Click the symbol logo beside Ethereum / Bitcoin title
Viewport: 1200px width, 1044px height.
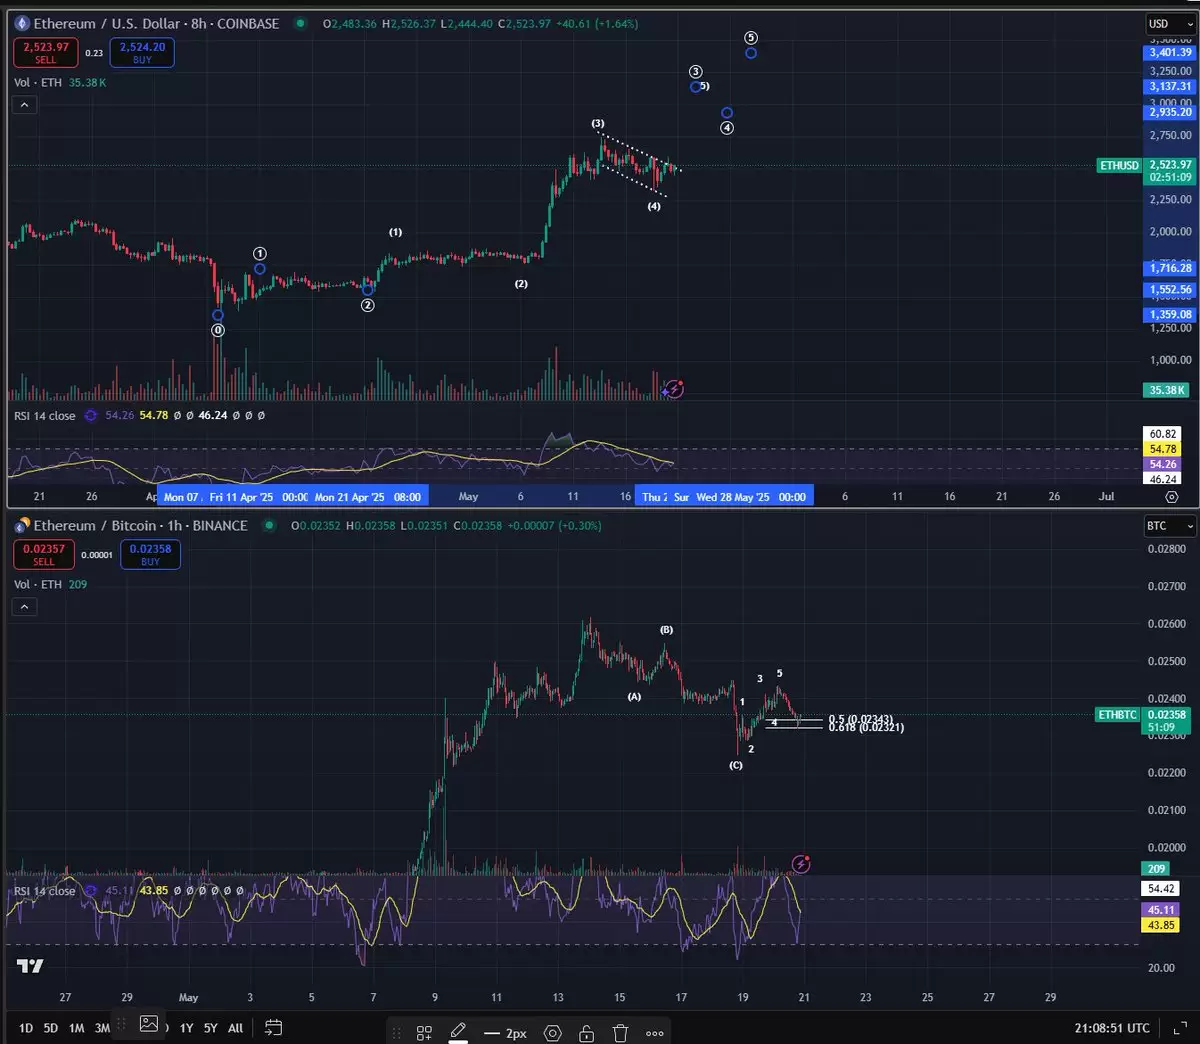tap(22, 525)
